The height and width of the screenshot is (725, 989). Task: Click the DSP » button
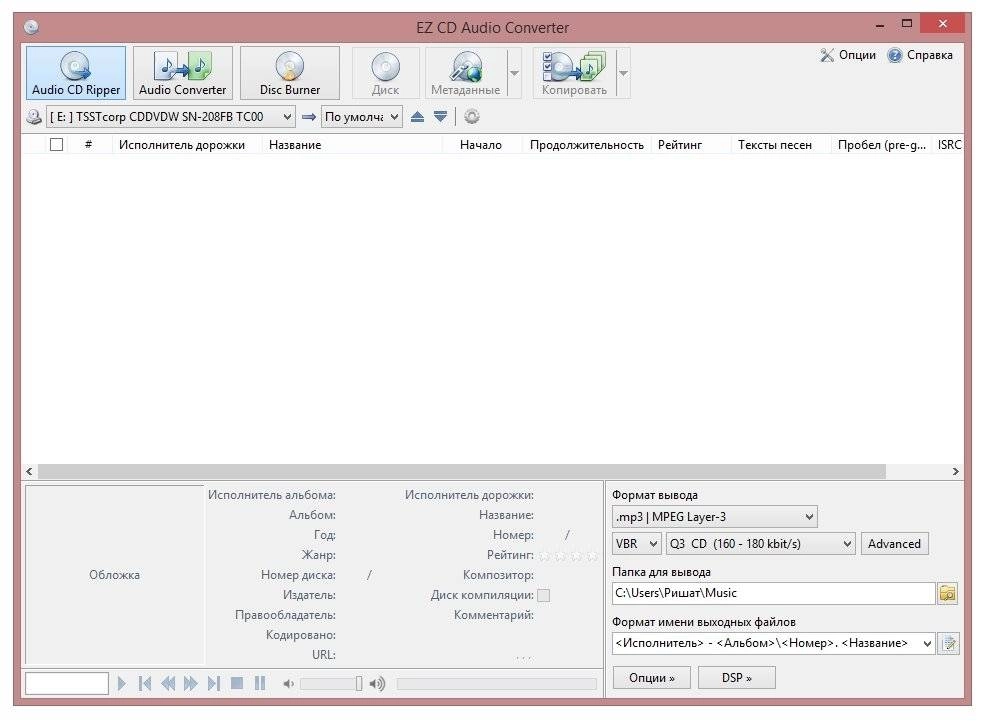click(737, 678)
